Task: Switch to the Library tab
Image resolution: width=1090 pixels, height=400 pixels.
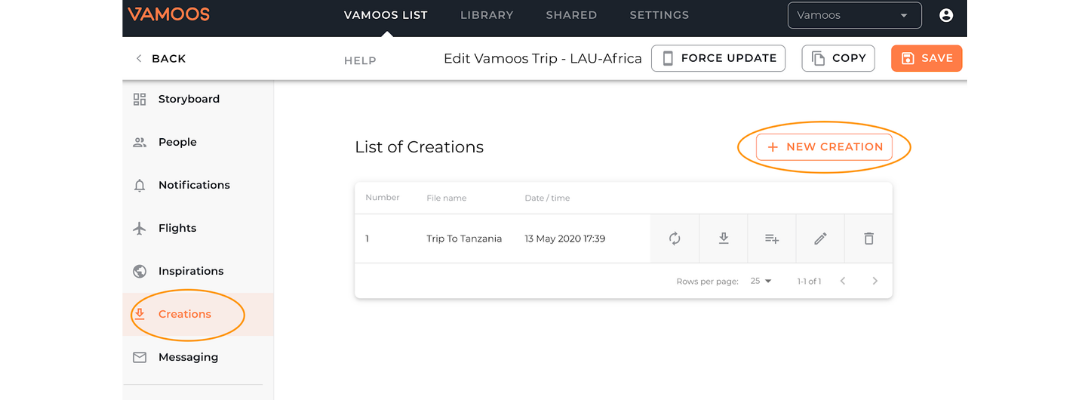Action: (x=487, y=15)
